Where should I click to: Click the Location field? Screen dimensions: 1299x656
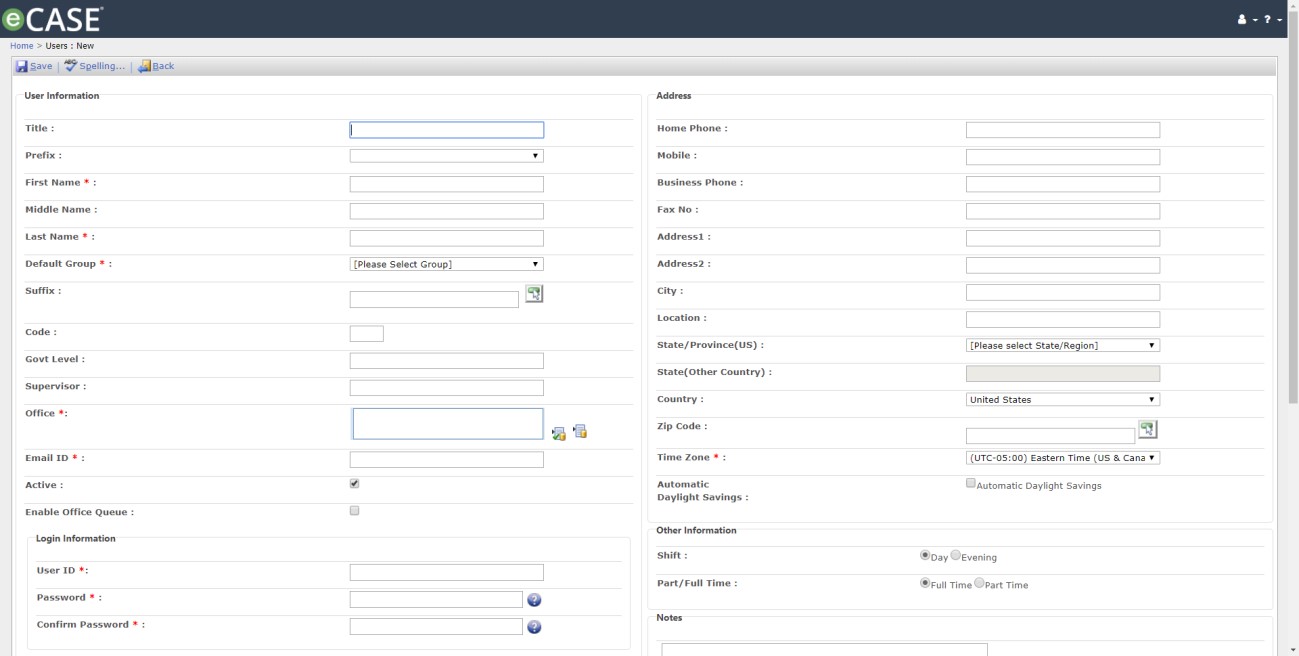(1063, 319)
